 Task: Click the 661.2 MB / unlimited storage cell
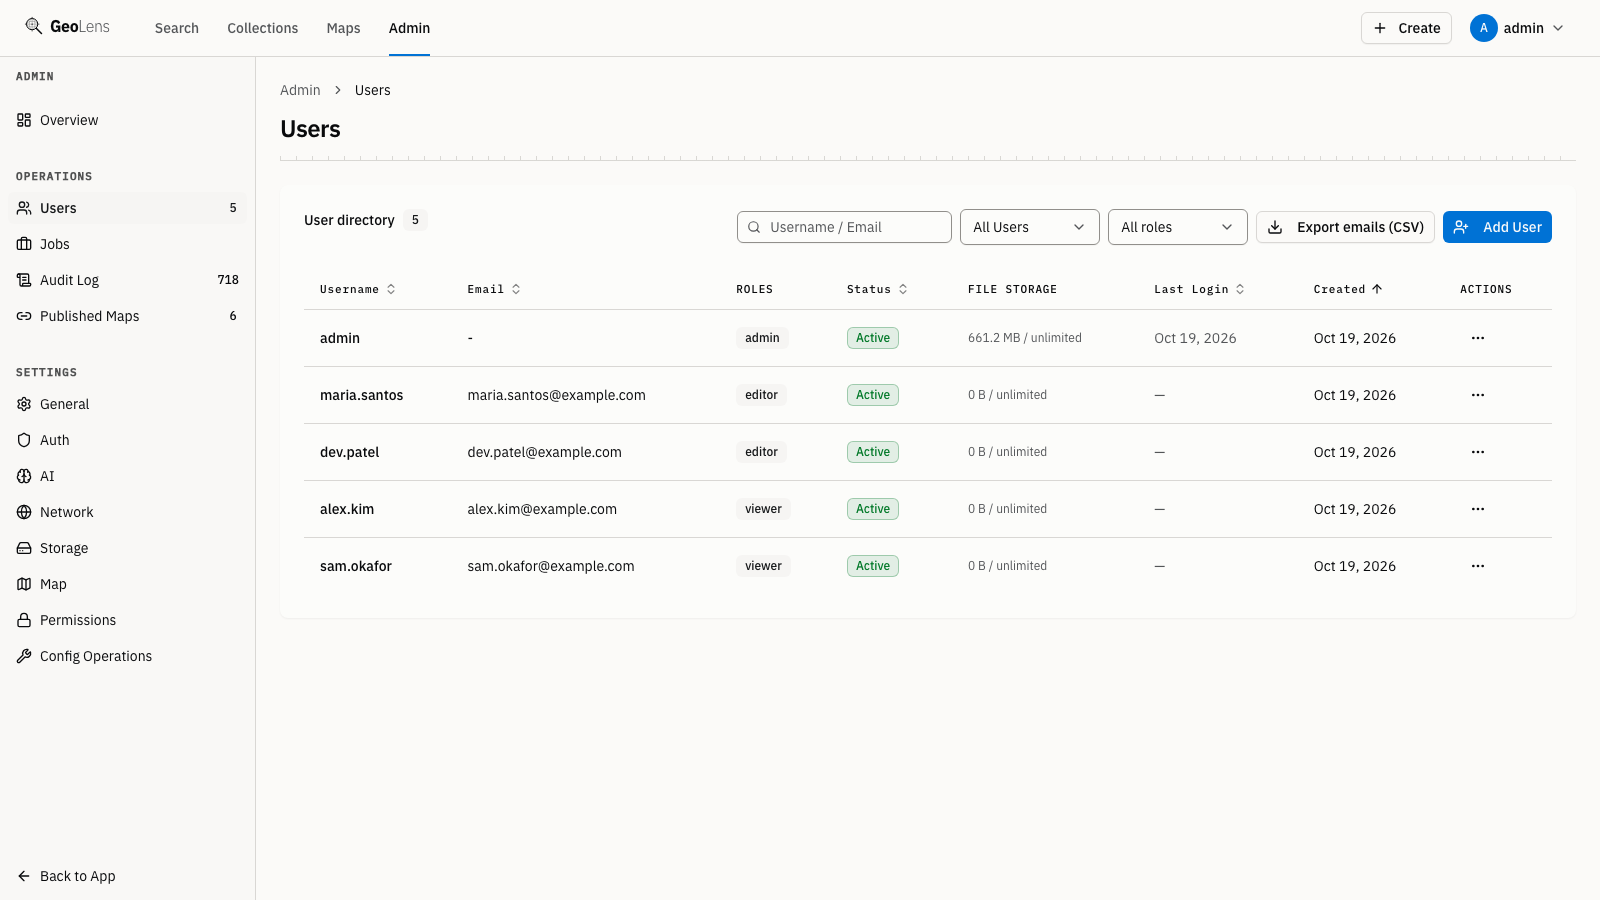click(1025, 338)
